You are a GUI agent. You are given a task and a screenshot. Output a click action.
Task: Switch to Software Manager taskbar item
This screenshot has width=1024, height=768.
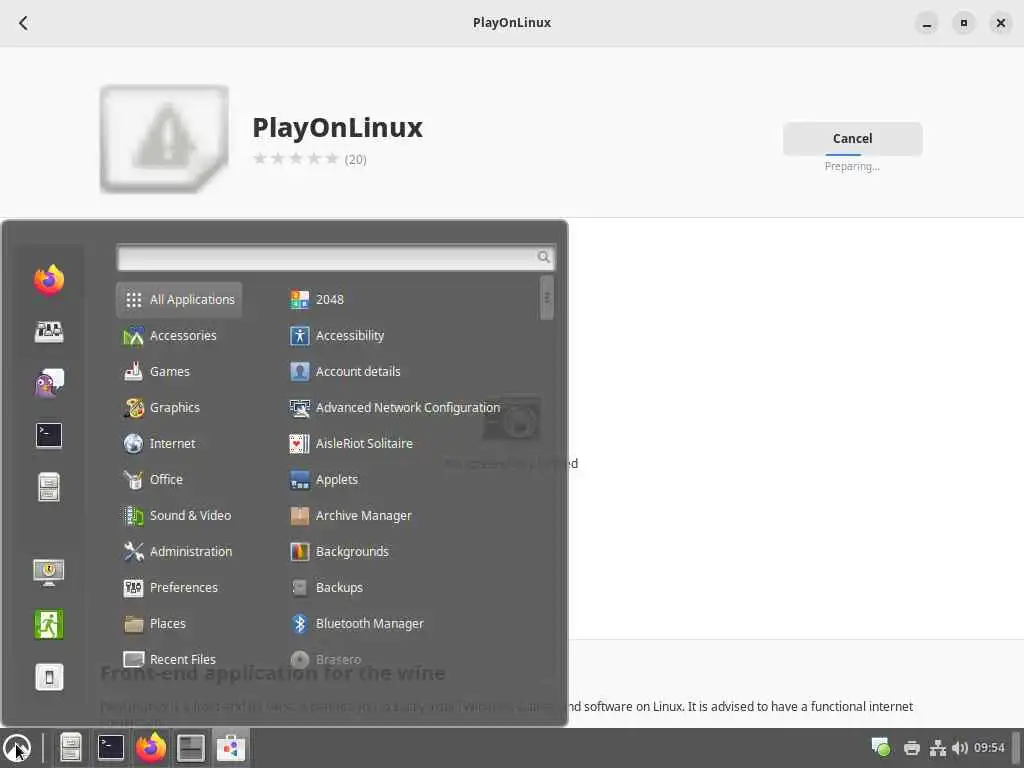231,748
